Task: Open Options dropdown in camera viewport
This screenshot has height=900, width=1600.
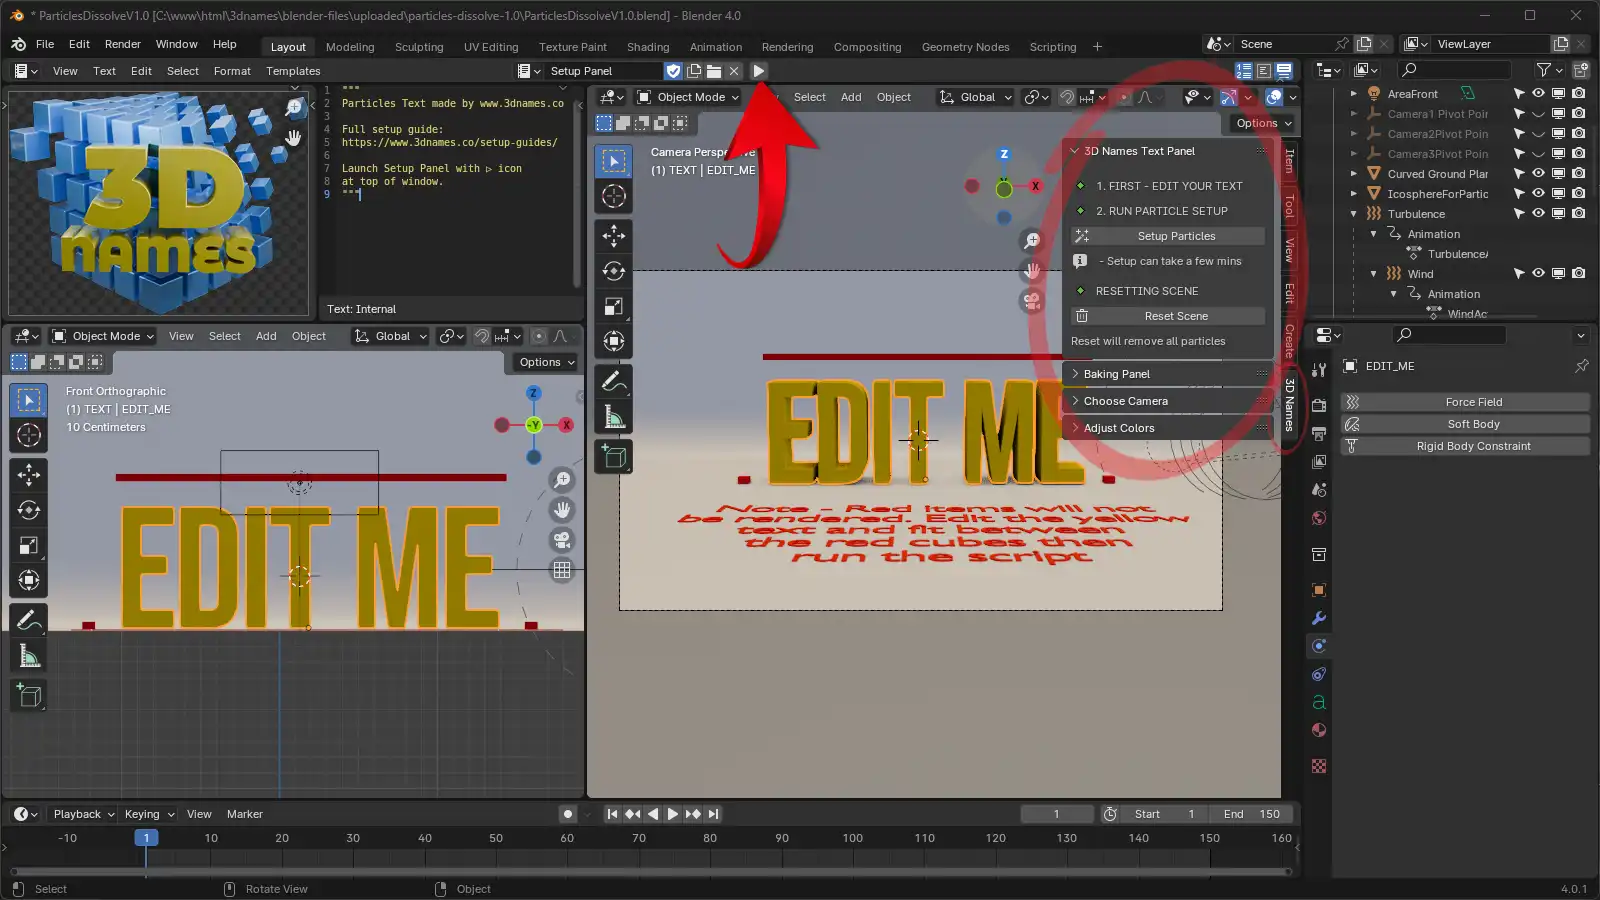Action: [x=1264, y=123]
